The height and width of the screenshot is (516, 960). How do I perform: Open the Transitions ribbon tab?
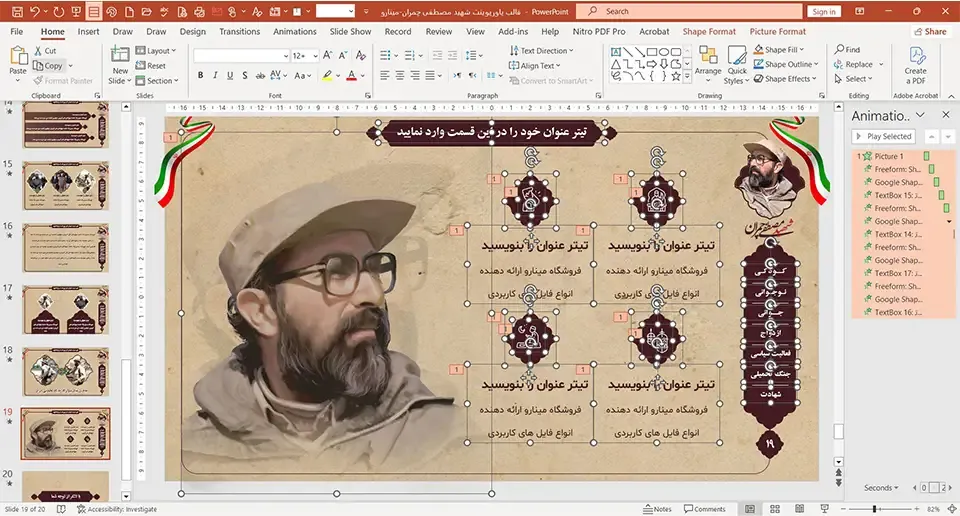click(x=239, y=32)
